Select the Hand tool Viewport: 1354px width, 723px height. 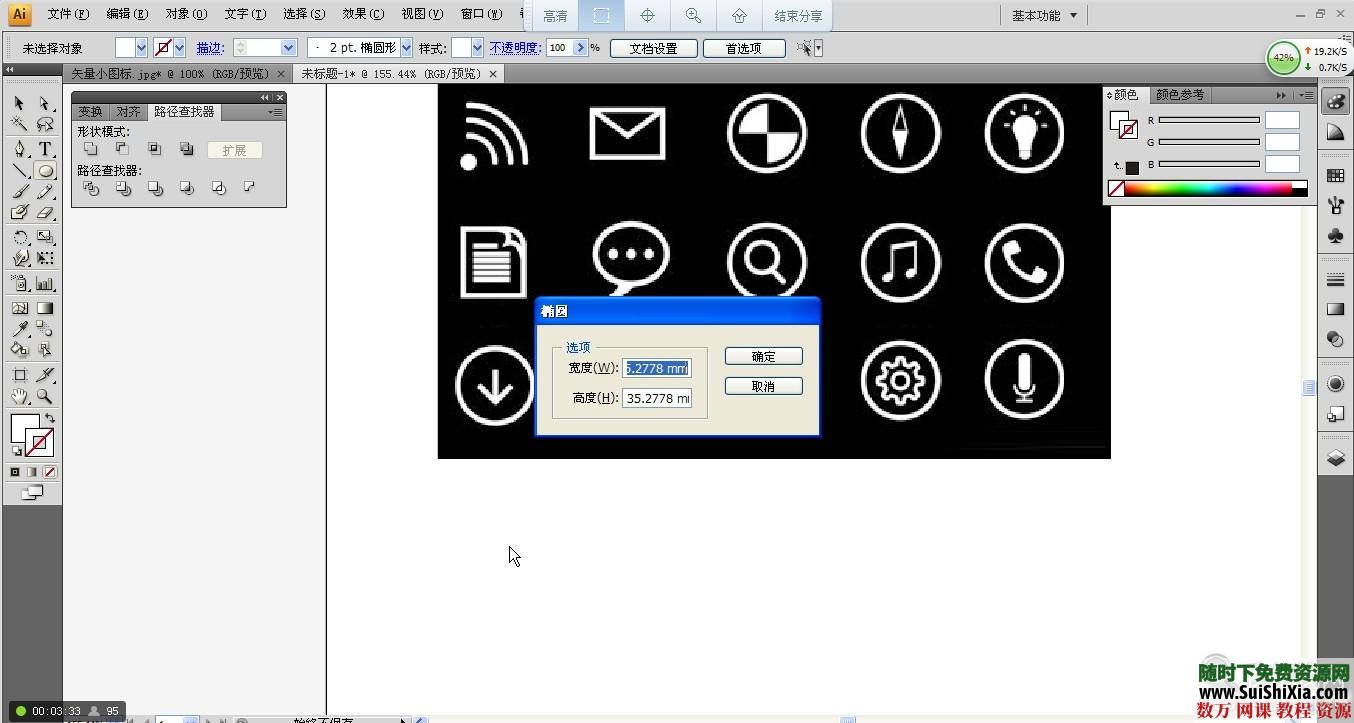coord(19,397)
